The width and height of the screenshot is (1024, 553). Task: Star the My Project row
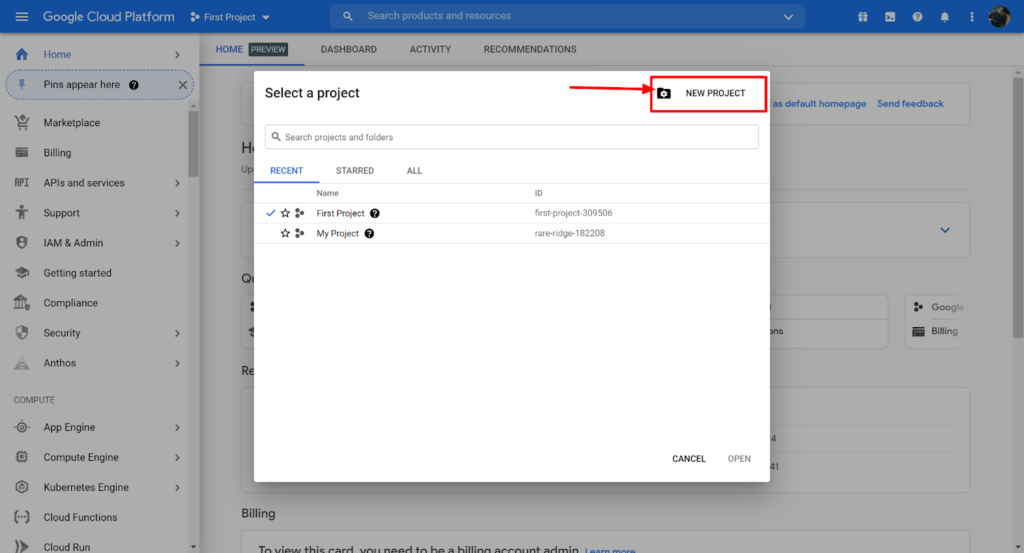[x=285, y=233]
